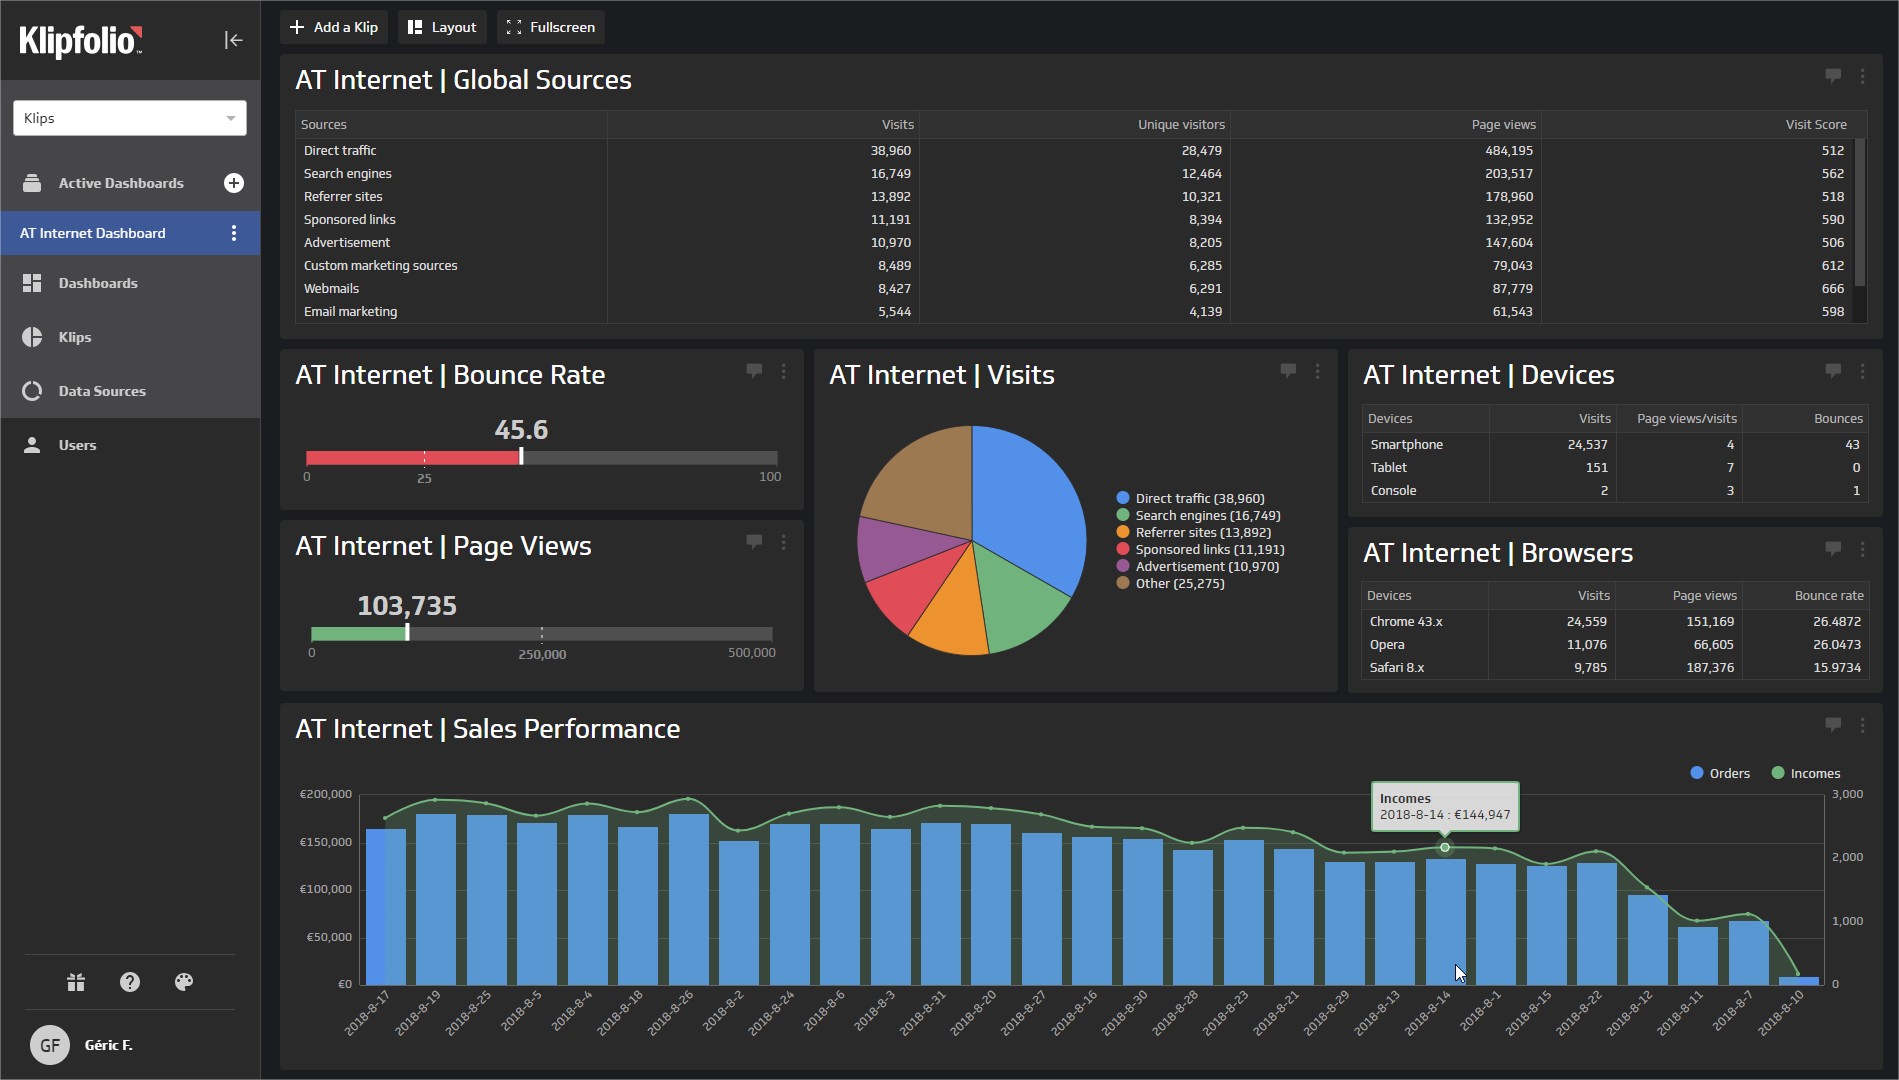This screenshot has width=1899, height=1080.
Task: Open Bounce Rate klip menu dots
Action: point(783,371)
